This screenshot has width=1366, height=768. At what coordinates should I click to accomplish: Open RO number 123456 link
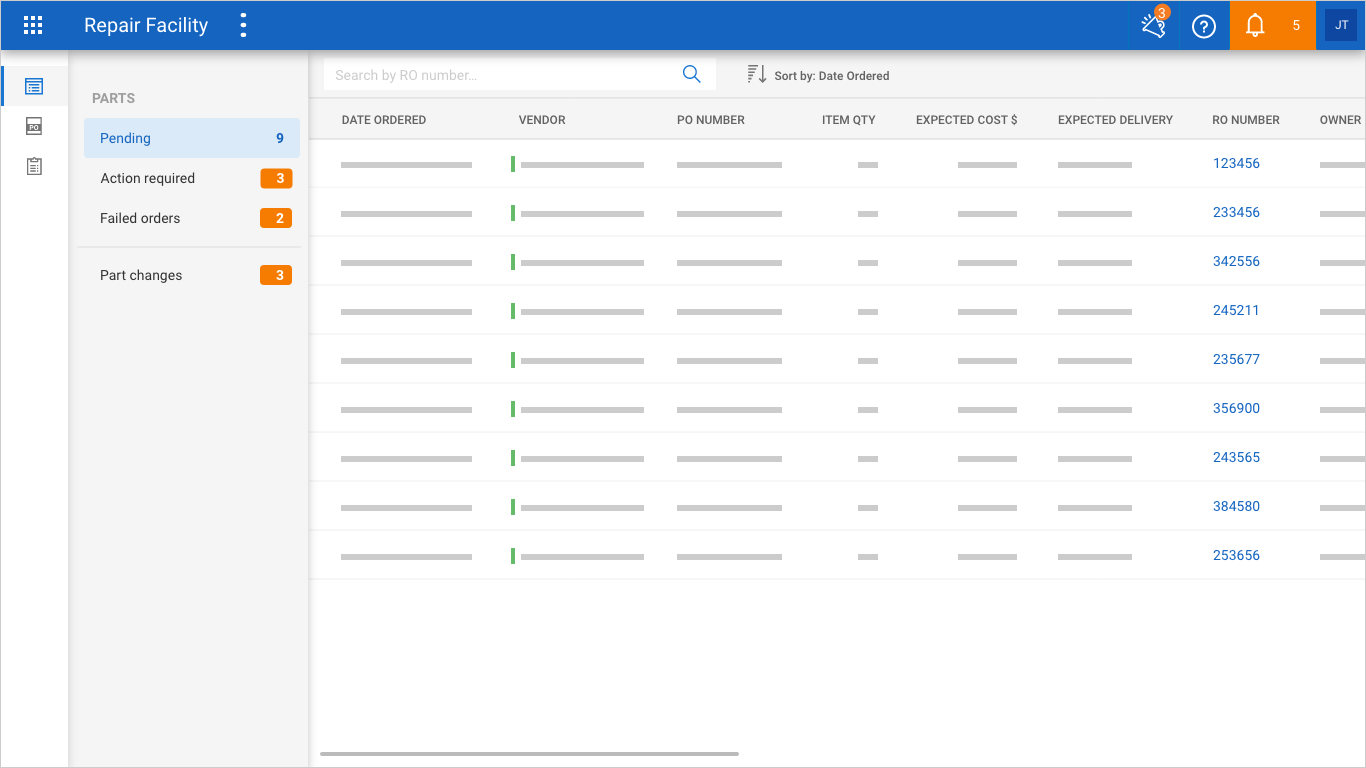click(x=1236, y=163)
